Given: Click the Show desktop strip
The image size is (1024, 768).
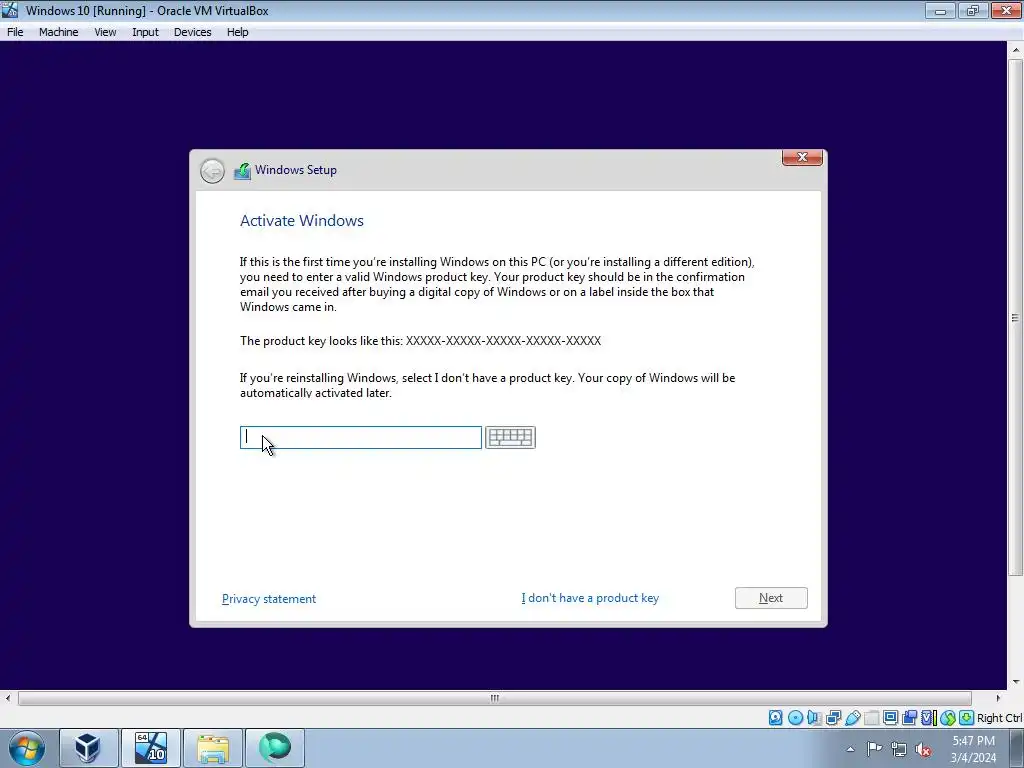Looking at the screenshot, I should point(1016,748).
